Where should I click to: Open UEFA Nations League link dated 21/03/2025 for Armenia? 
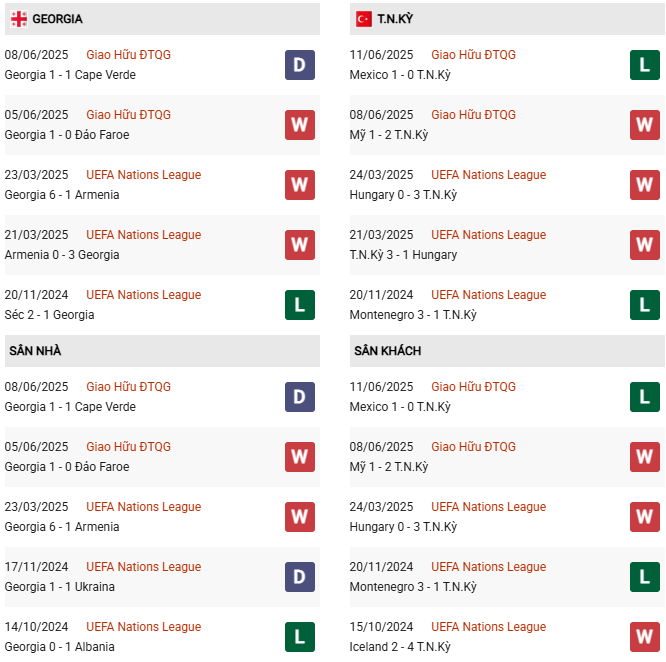tap(143, 235)
